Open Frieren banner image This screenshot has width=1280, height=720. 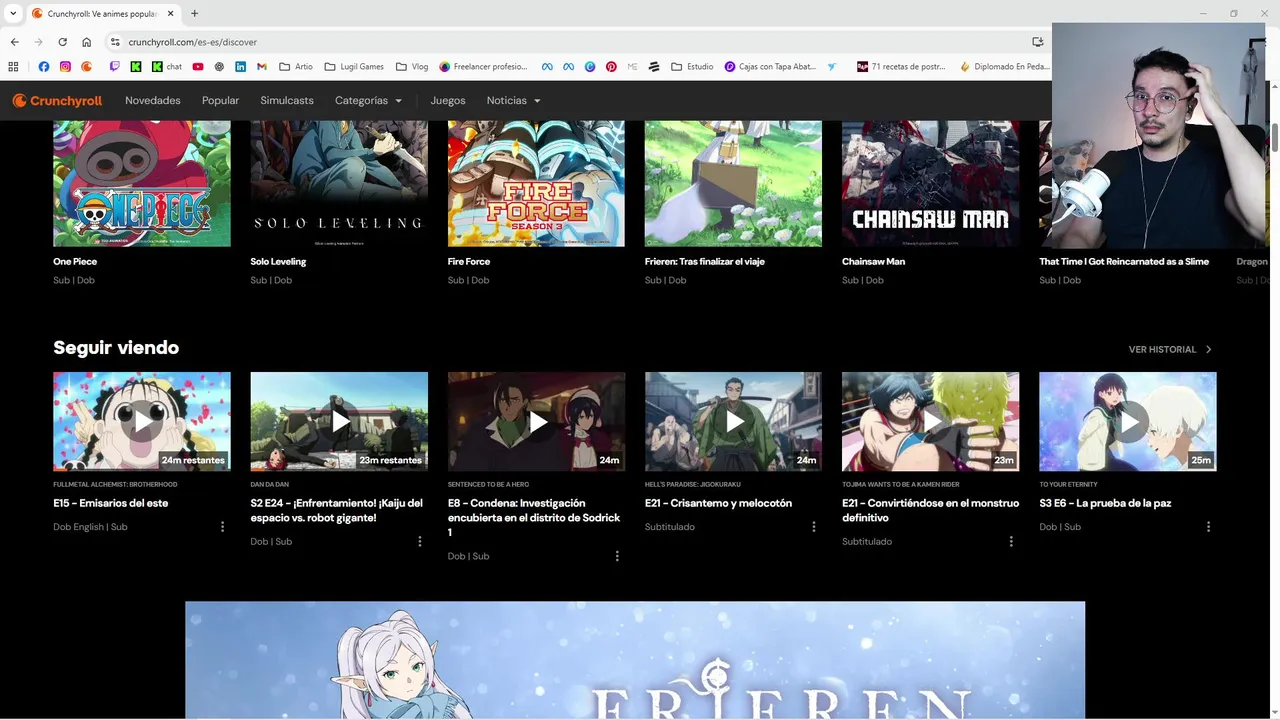tap(635, 660)
